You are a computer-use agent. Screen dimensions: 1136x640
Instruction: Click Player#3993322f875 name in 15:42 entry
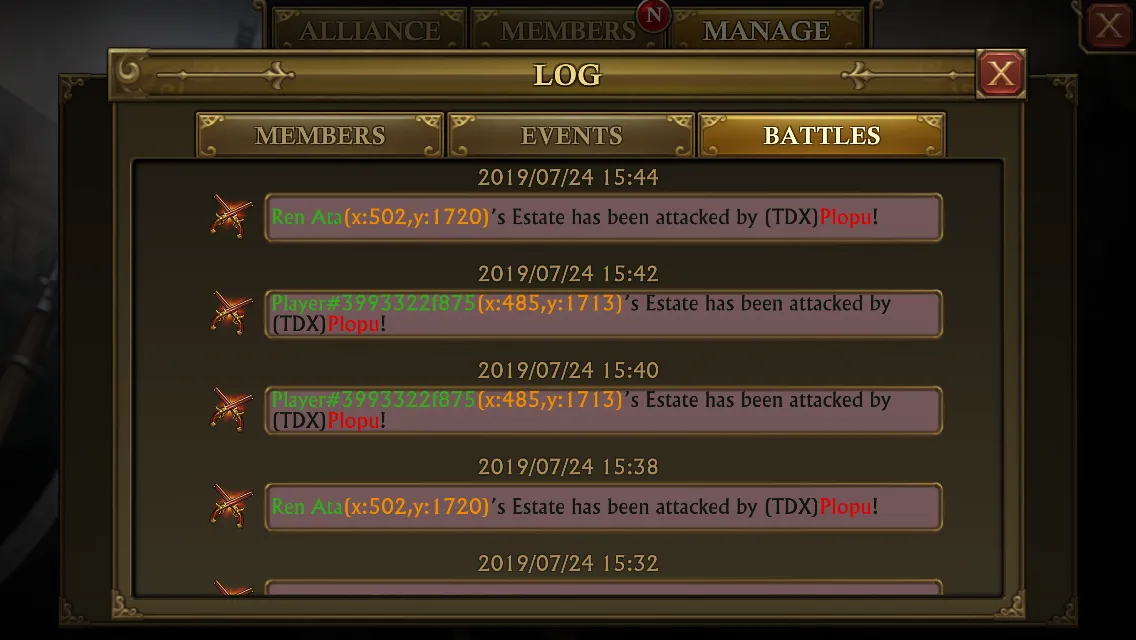tap(373, 303)
